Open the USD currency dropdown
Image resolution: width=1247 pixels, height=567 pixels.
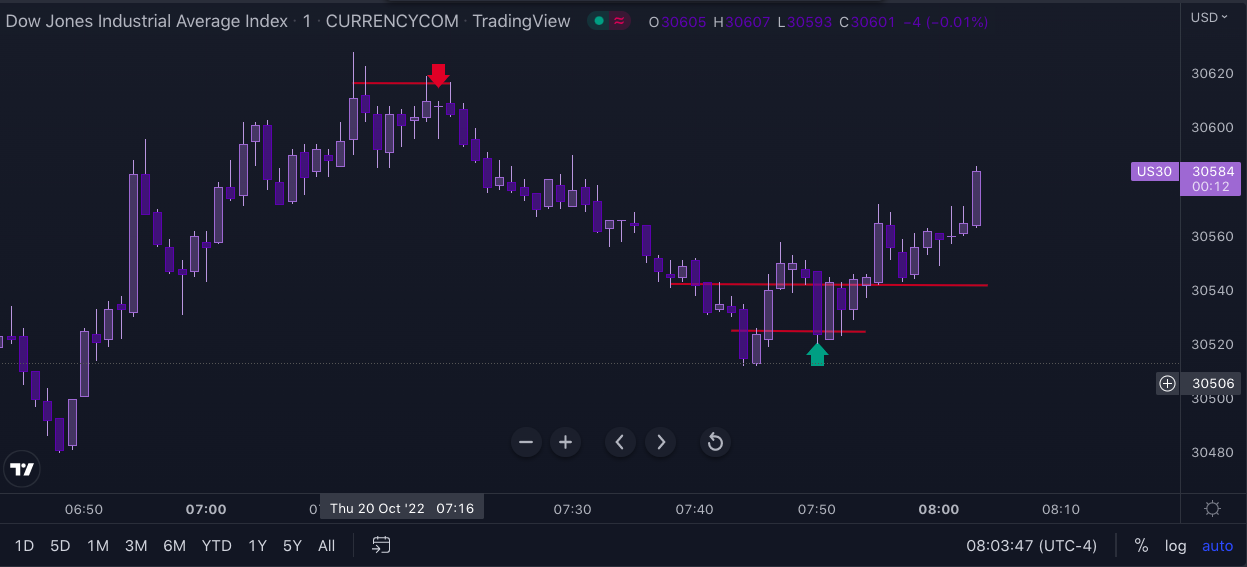(x=1209, y=17)
